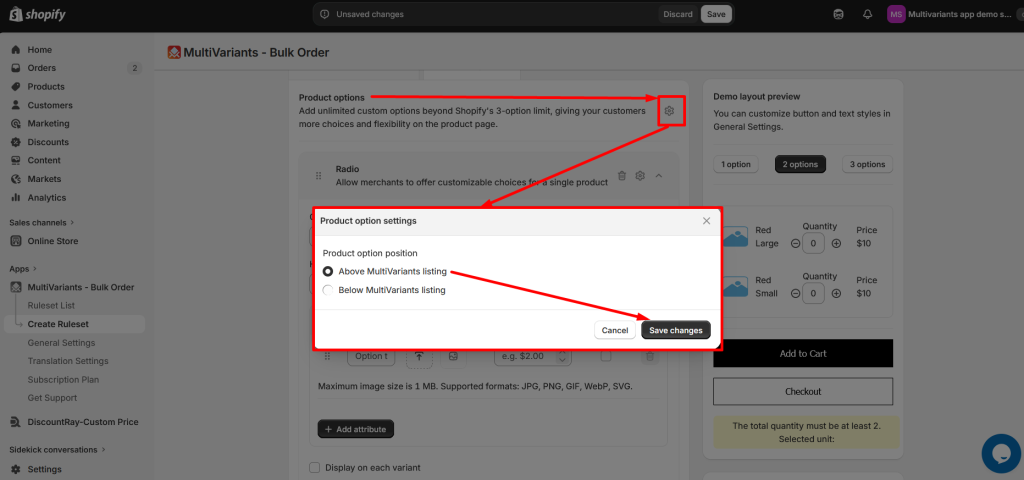Open the Radio option gear settings
This screenshot has width=1024, height=480.
(x=640, y=176)
